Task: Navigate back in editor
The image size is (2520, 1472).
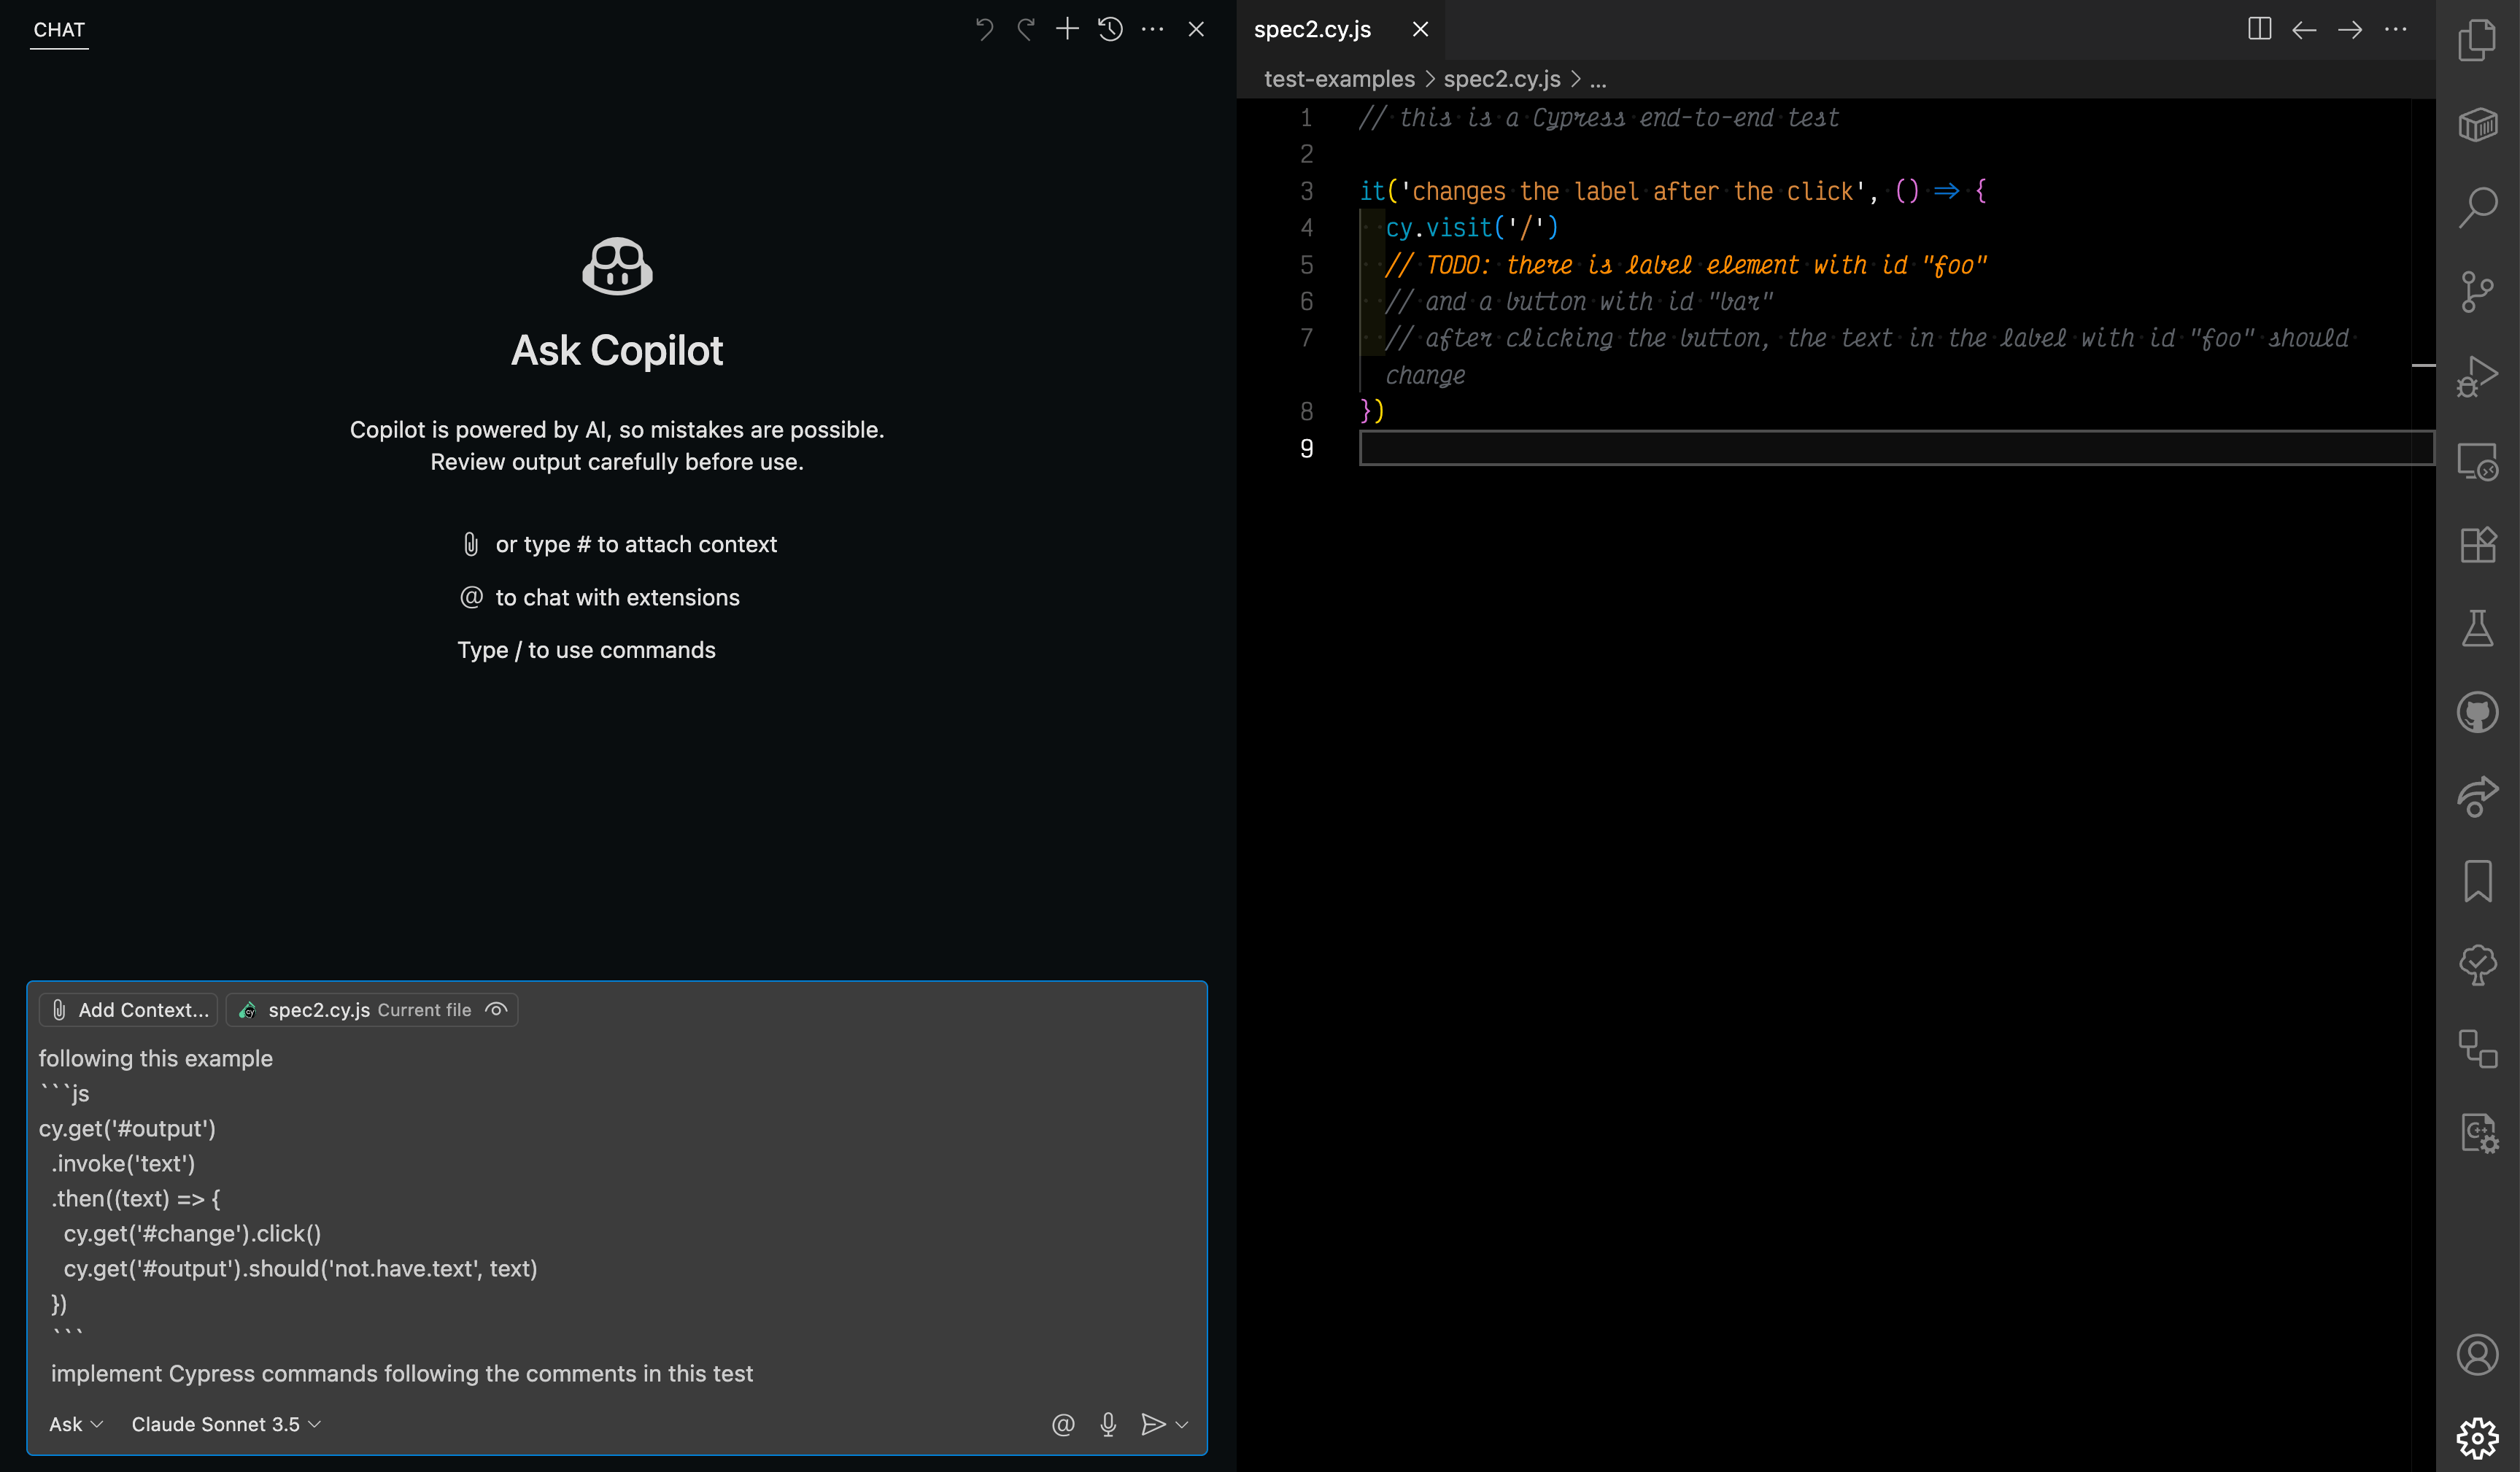Action: [2304, 29]
